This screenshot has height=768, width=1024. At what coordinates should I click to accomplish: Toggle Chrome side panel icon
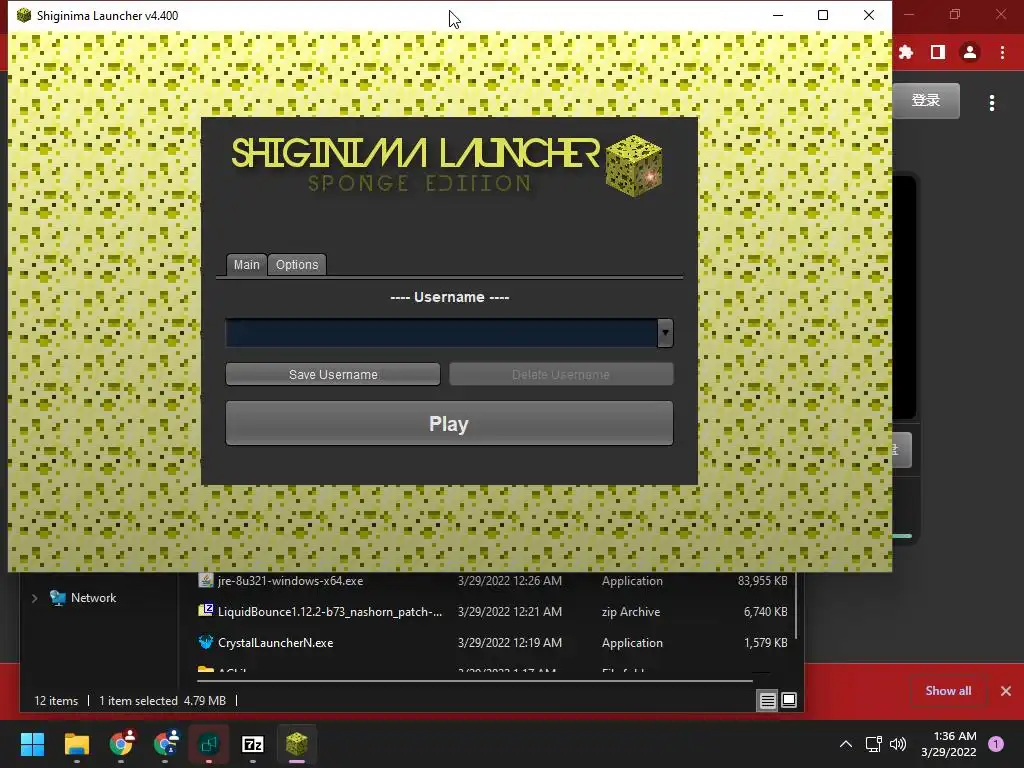pos(938,52)
